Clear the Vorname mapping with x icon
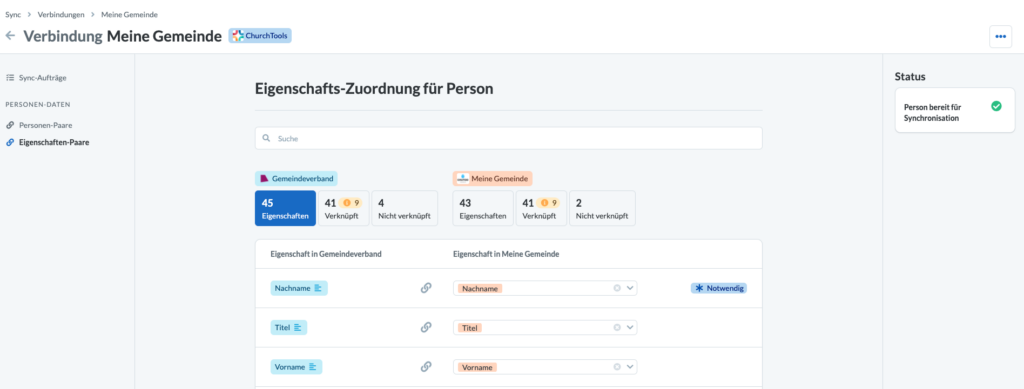The image size is (1024, 389). [616, 367]
